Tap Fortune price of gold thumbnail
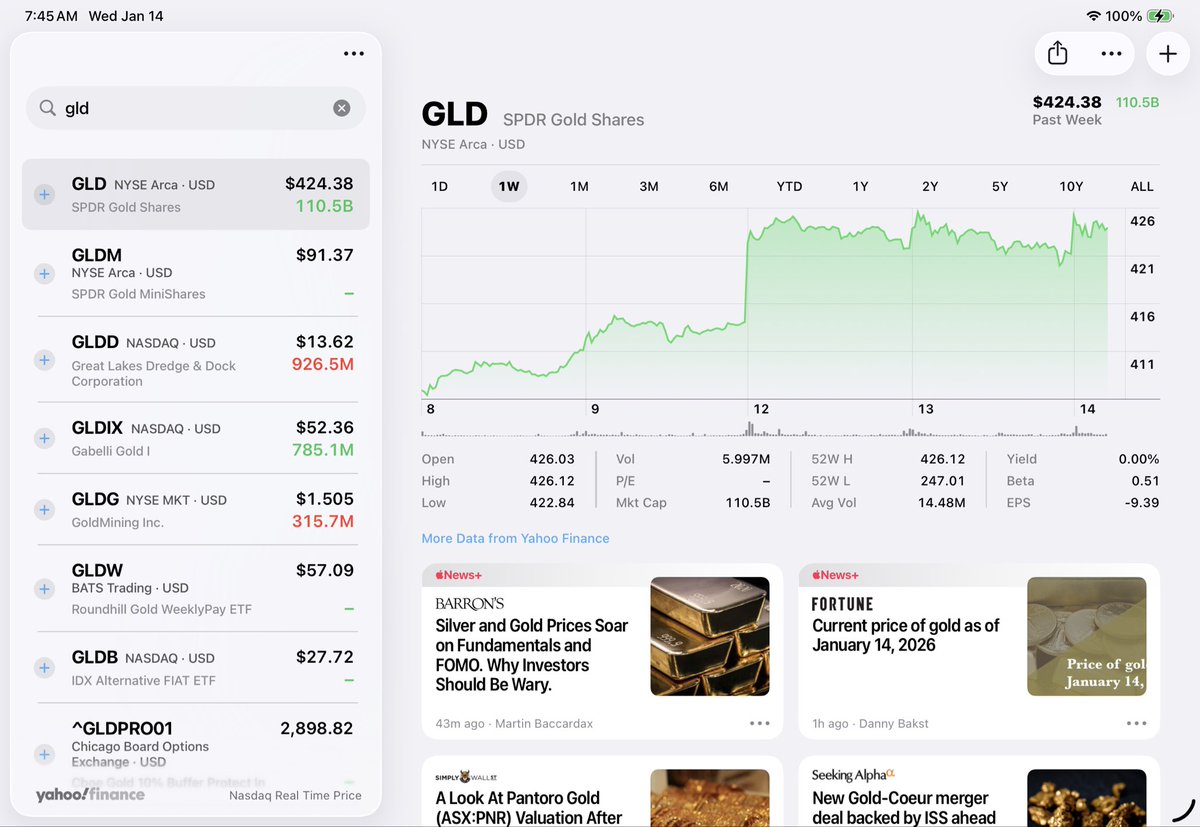This screenshot has width=1200, height=827. click(1087, 636)
